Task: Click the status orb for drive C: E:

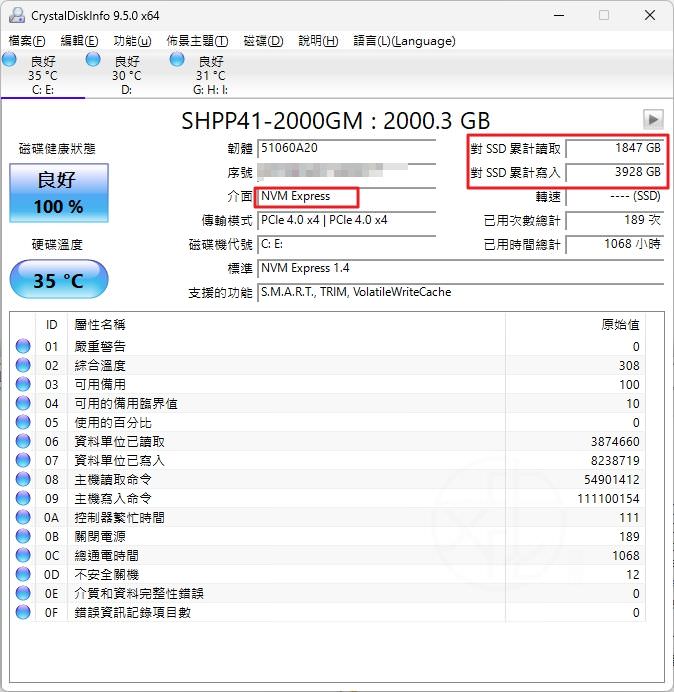Action: [9, 60]
